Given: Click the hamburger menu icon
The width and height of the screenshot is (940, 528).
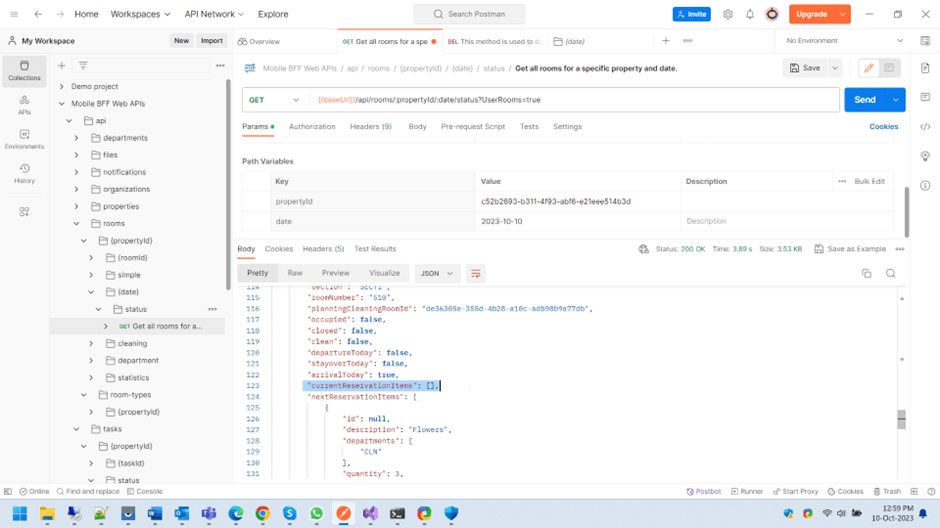Looking at the screenshot, I should click(14, 14).
